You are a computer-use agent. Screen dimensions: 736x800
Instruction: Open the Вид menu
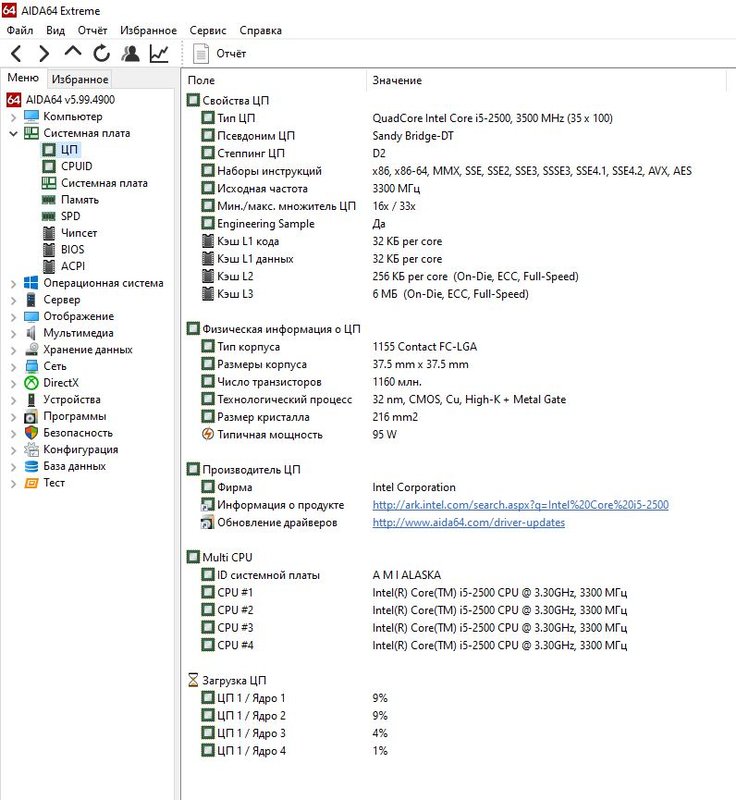pyautogui.click(x=56, y=31)
